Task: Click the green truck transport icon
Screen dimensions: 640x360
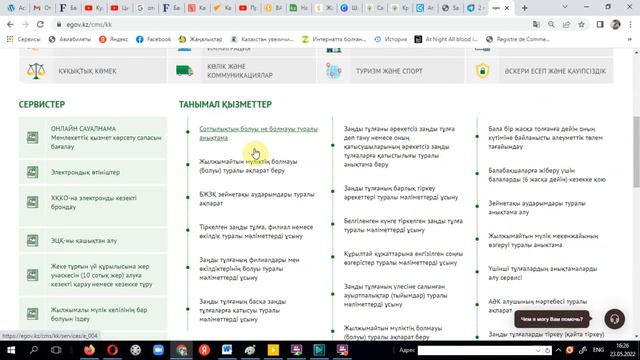Action: [x=184, y=71]
